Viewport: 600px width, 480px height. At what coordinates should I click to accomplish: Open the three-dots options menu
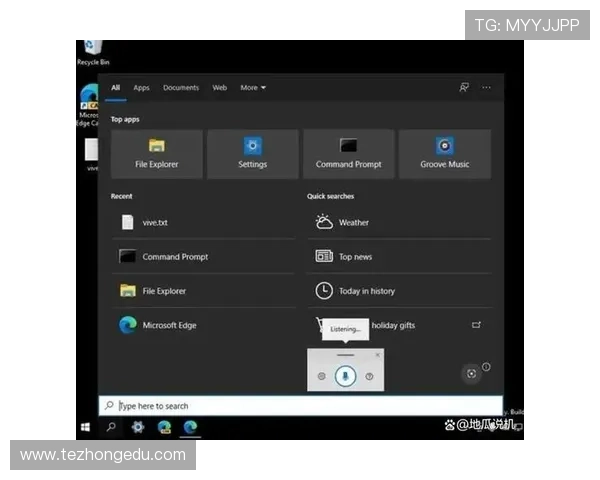coord(486,88)
